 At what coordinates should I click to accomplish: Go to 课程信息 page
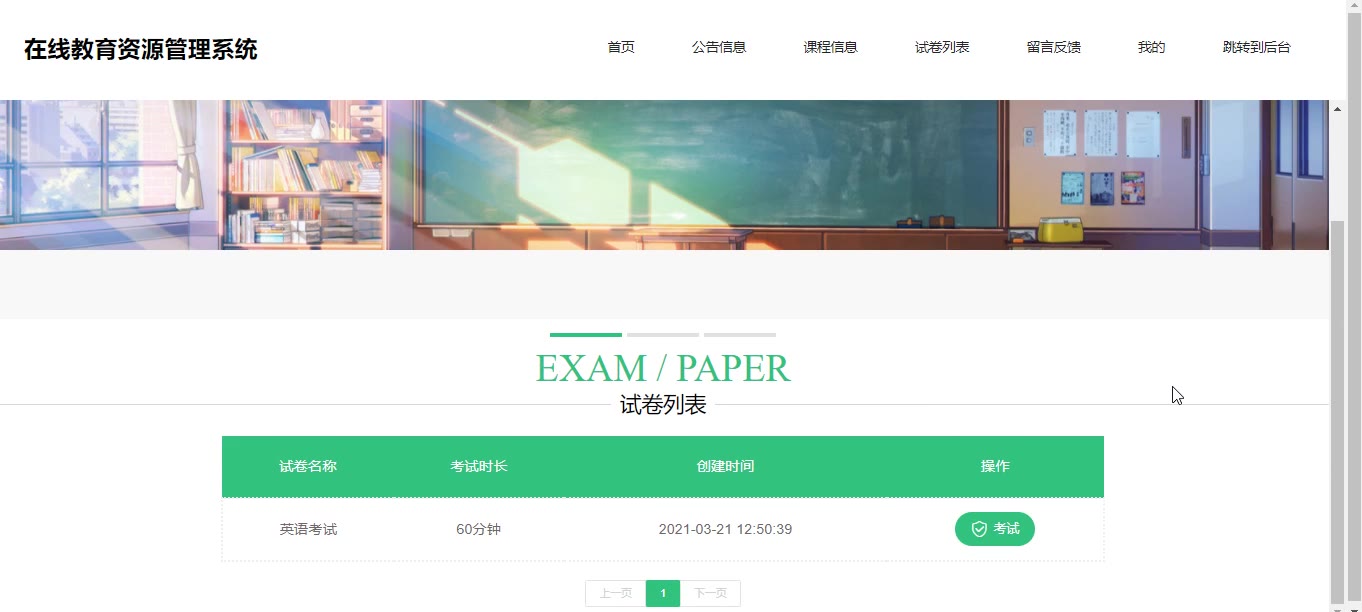[831, 47]
